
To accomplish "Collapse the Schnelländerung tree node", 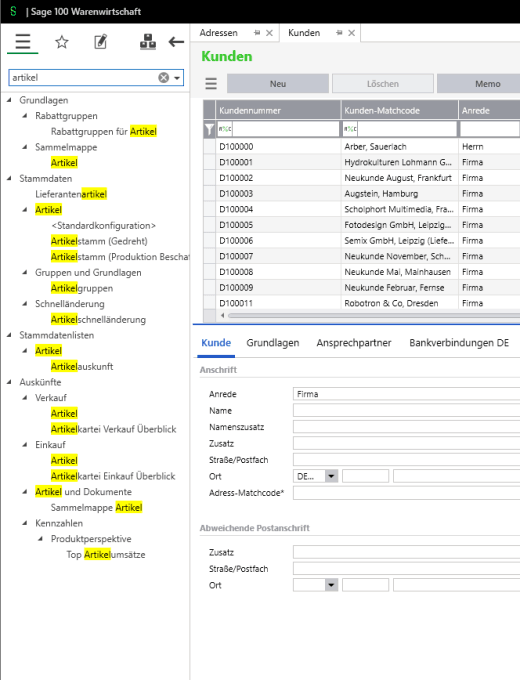I will coord(25,304).
